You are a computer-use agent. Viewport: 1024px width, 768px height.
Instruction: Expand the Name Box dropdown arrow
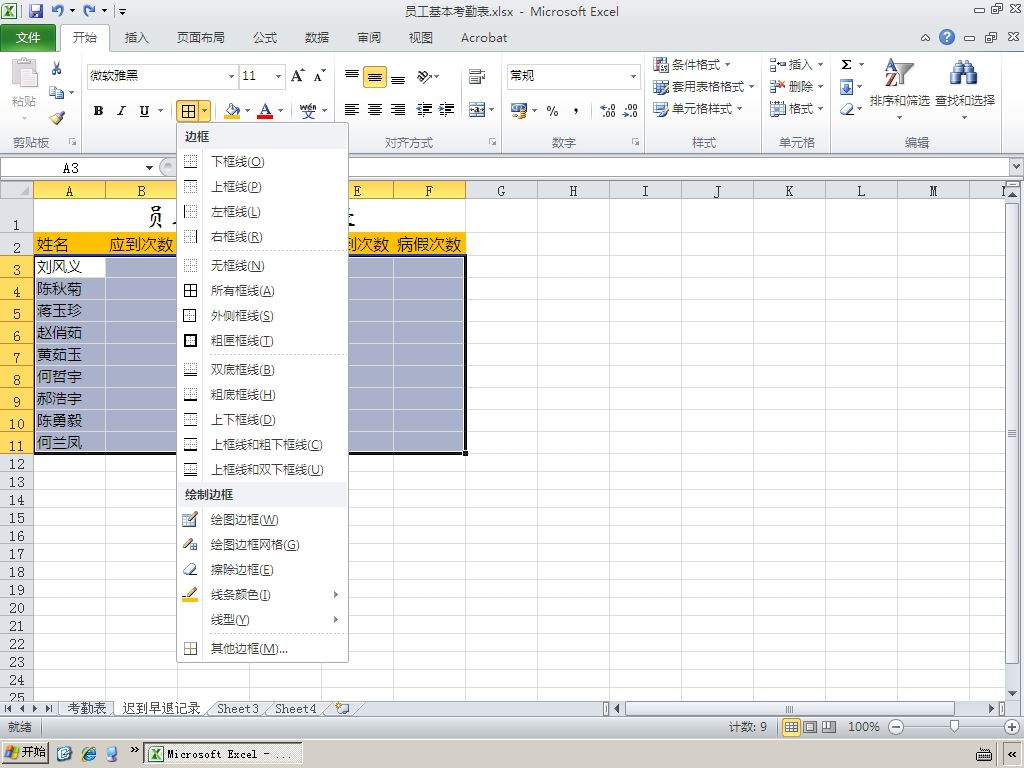[150, 168]
